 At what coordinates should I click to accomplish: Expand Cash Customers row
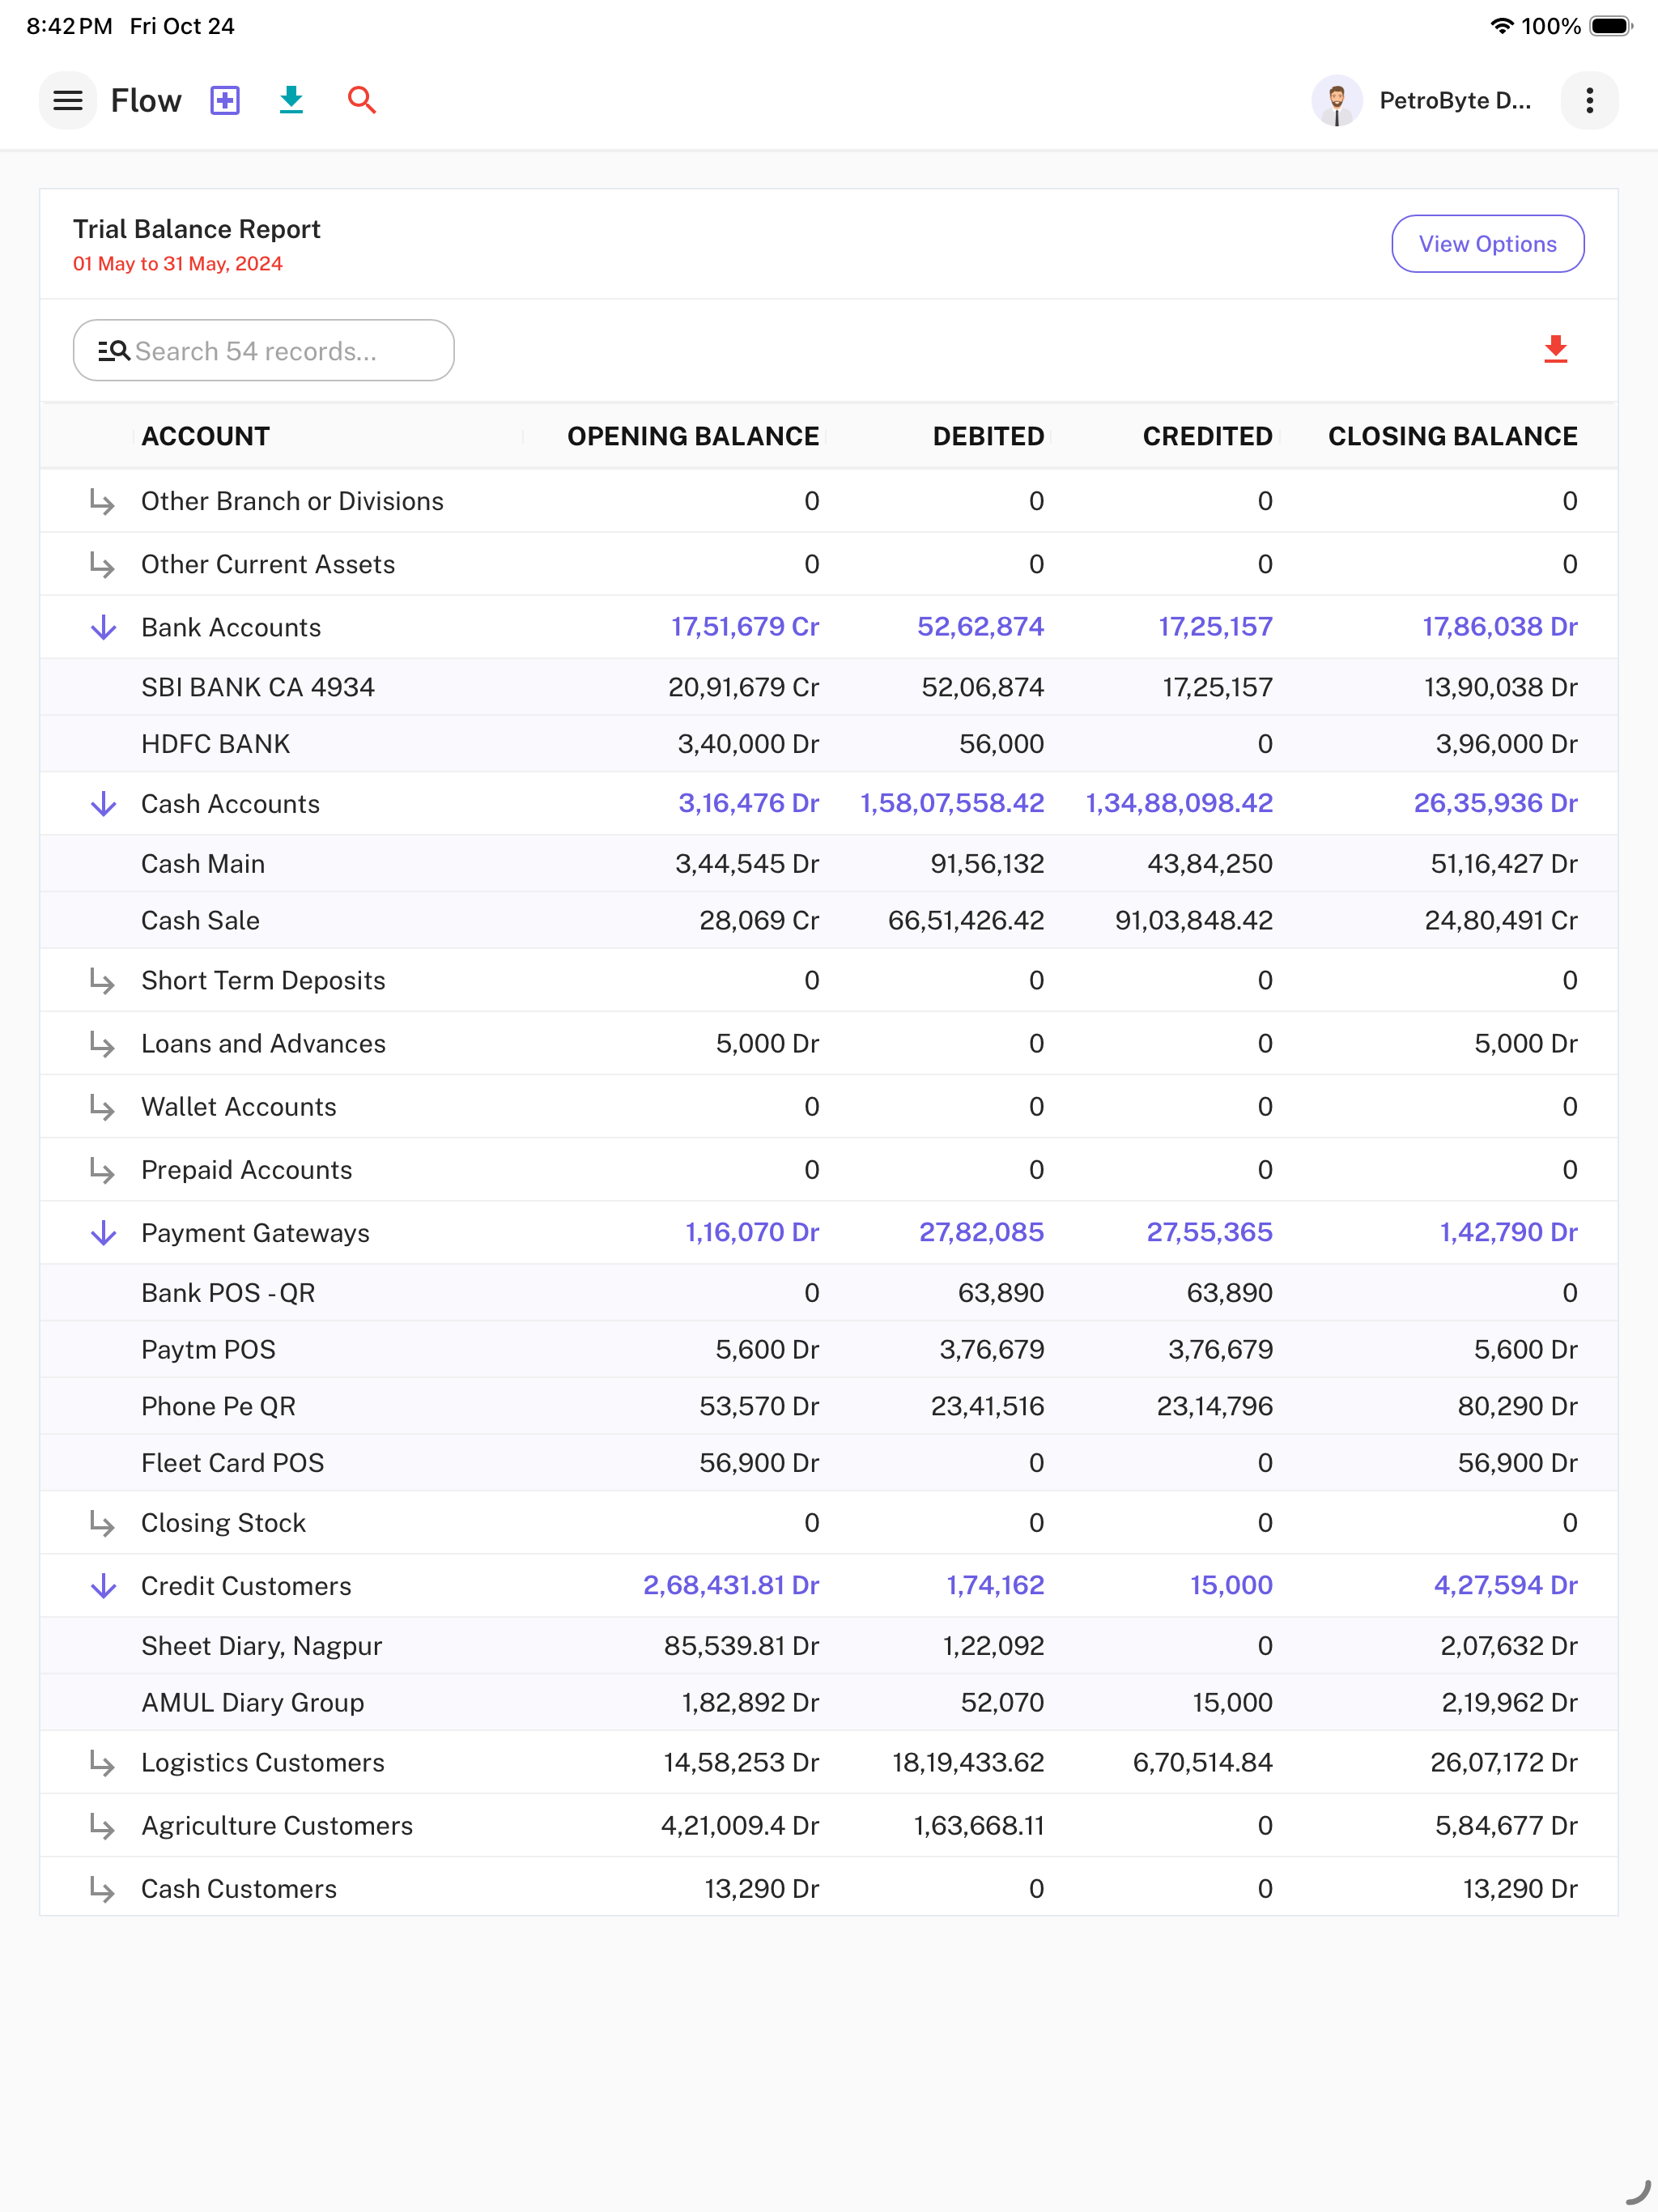click(102, 1888)
